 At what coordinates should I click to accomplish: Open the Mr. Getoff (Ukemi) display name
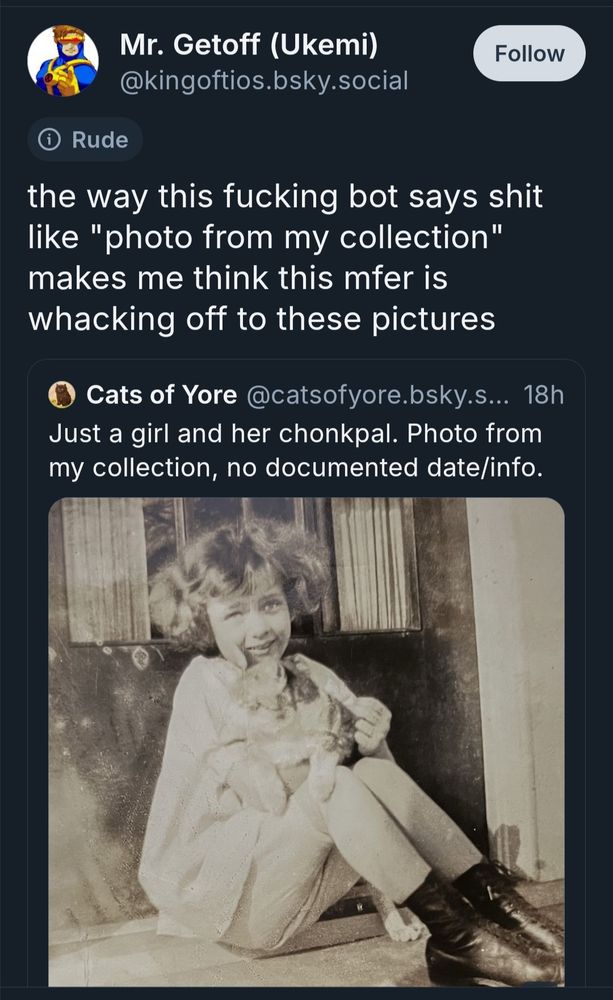pos(248,45)
